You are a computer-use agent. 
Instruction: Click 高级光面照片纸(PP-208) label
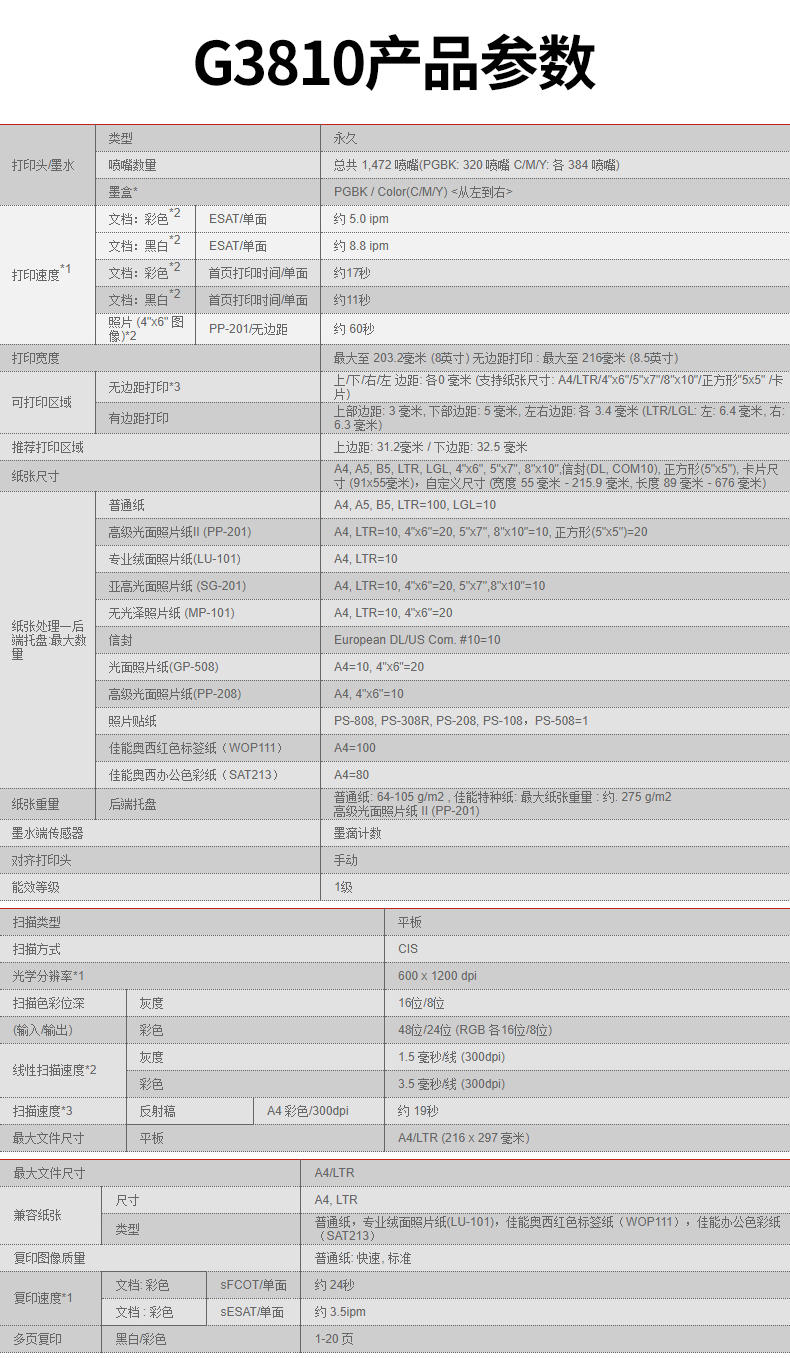point(174,694)
